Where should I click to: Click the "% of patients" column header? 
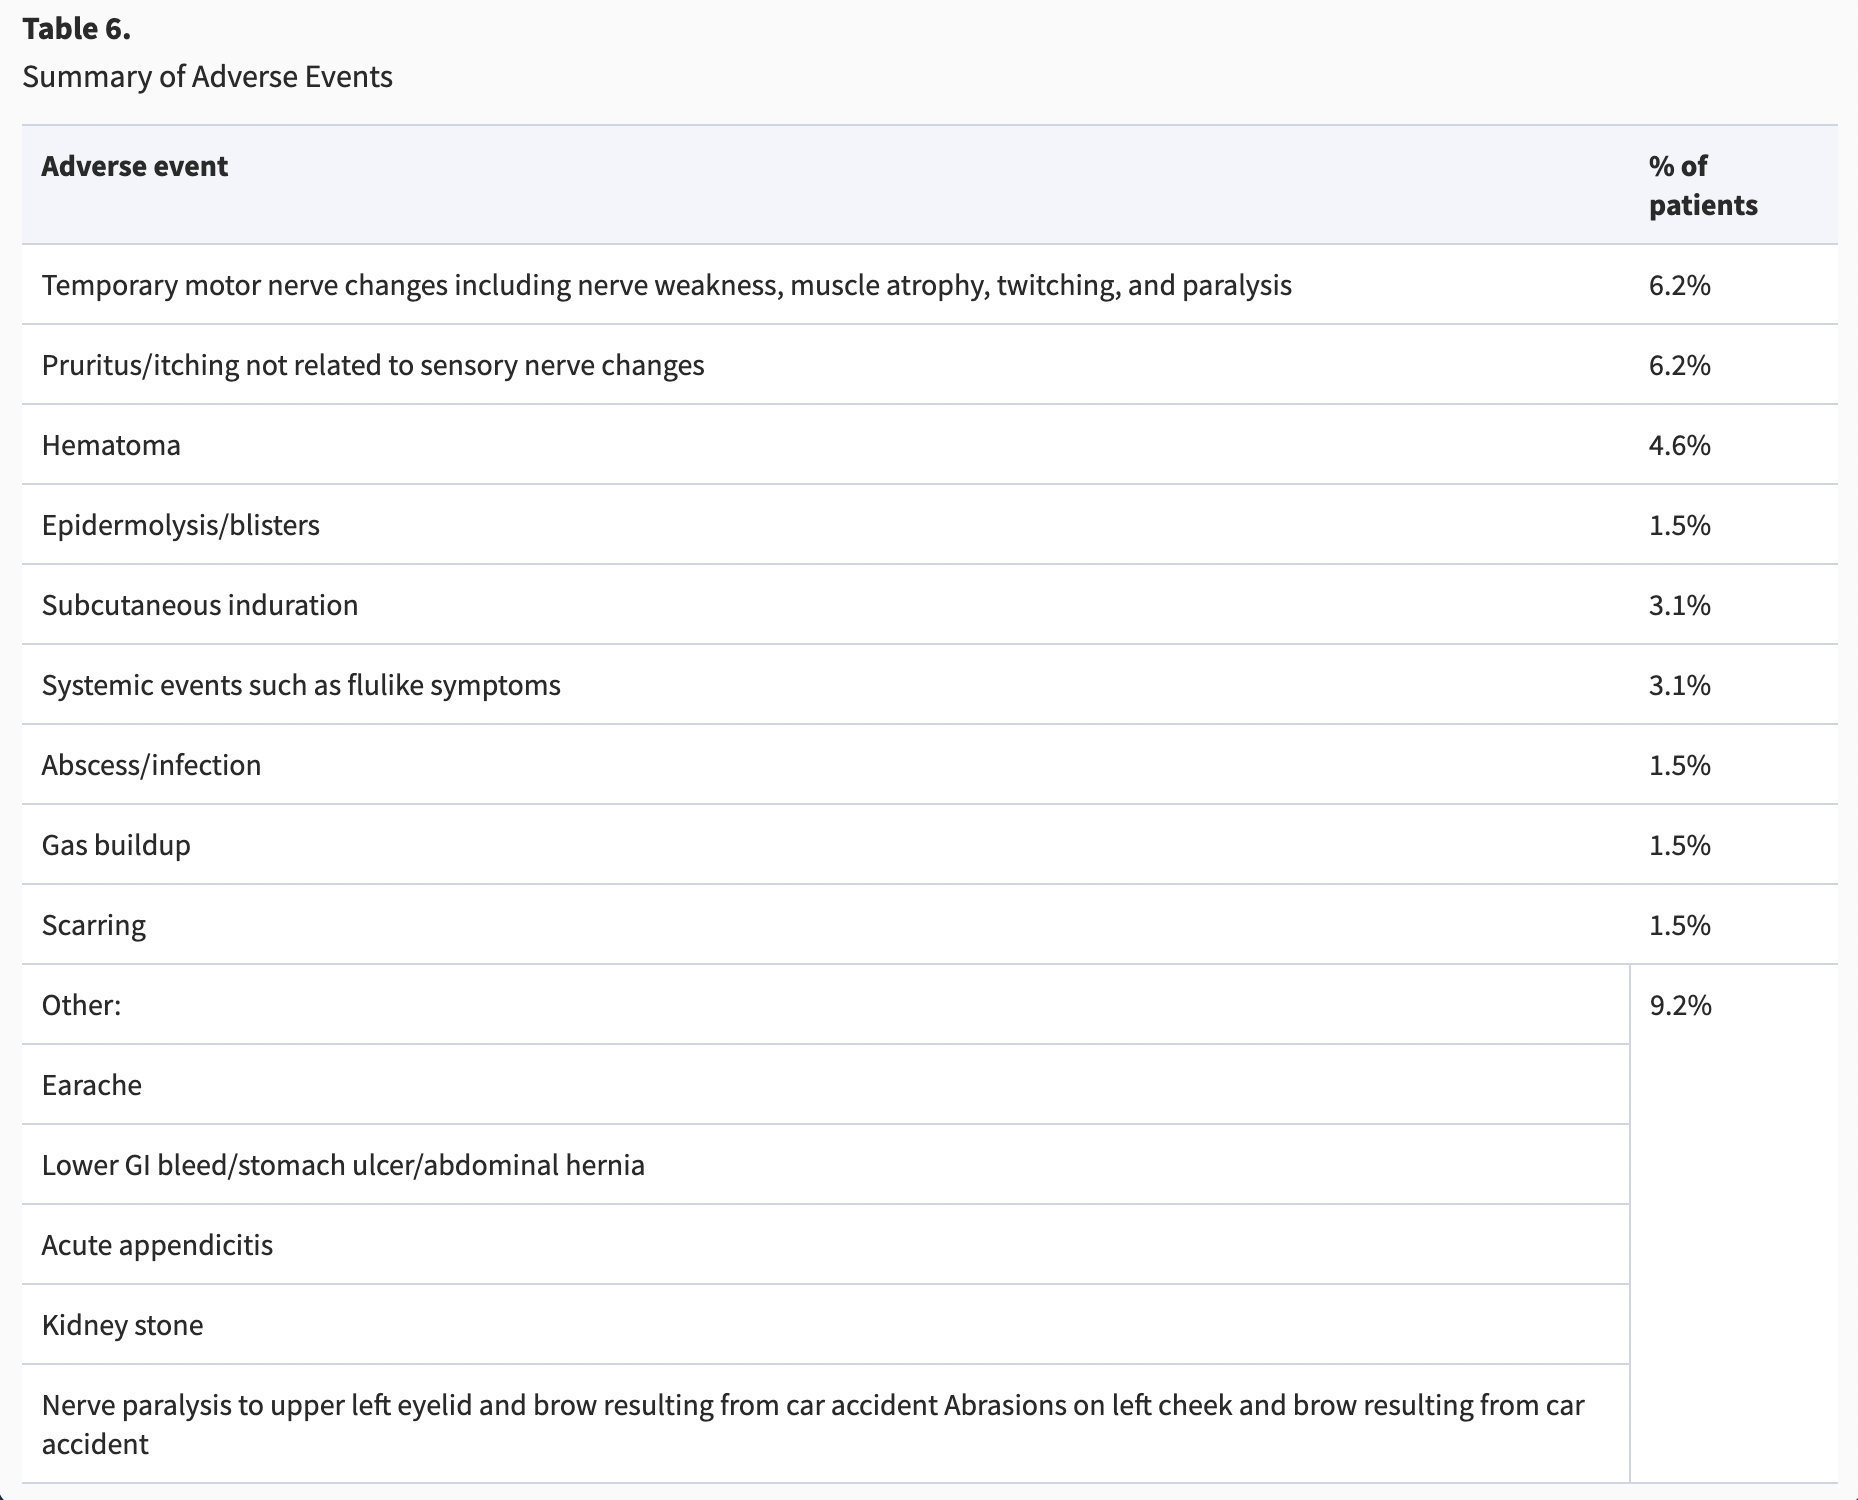coord(1702,185)
